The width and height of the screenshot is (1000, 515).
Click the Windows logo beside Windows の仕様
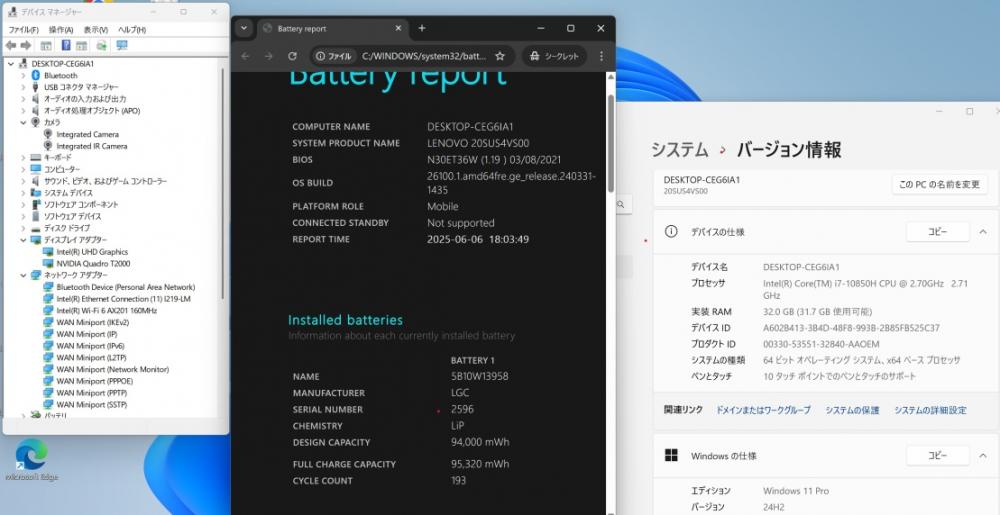(671, 456)
